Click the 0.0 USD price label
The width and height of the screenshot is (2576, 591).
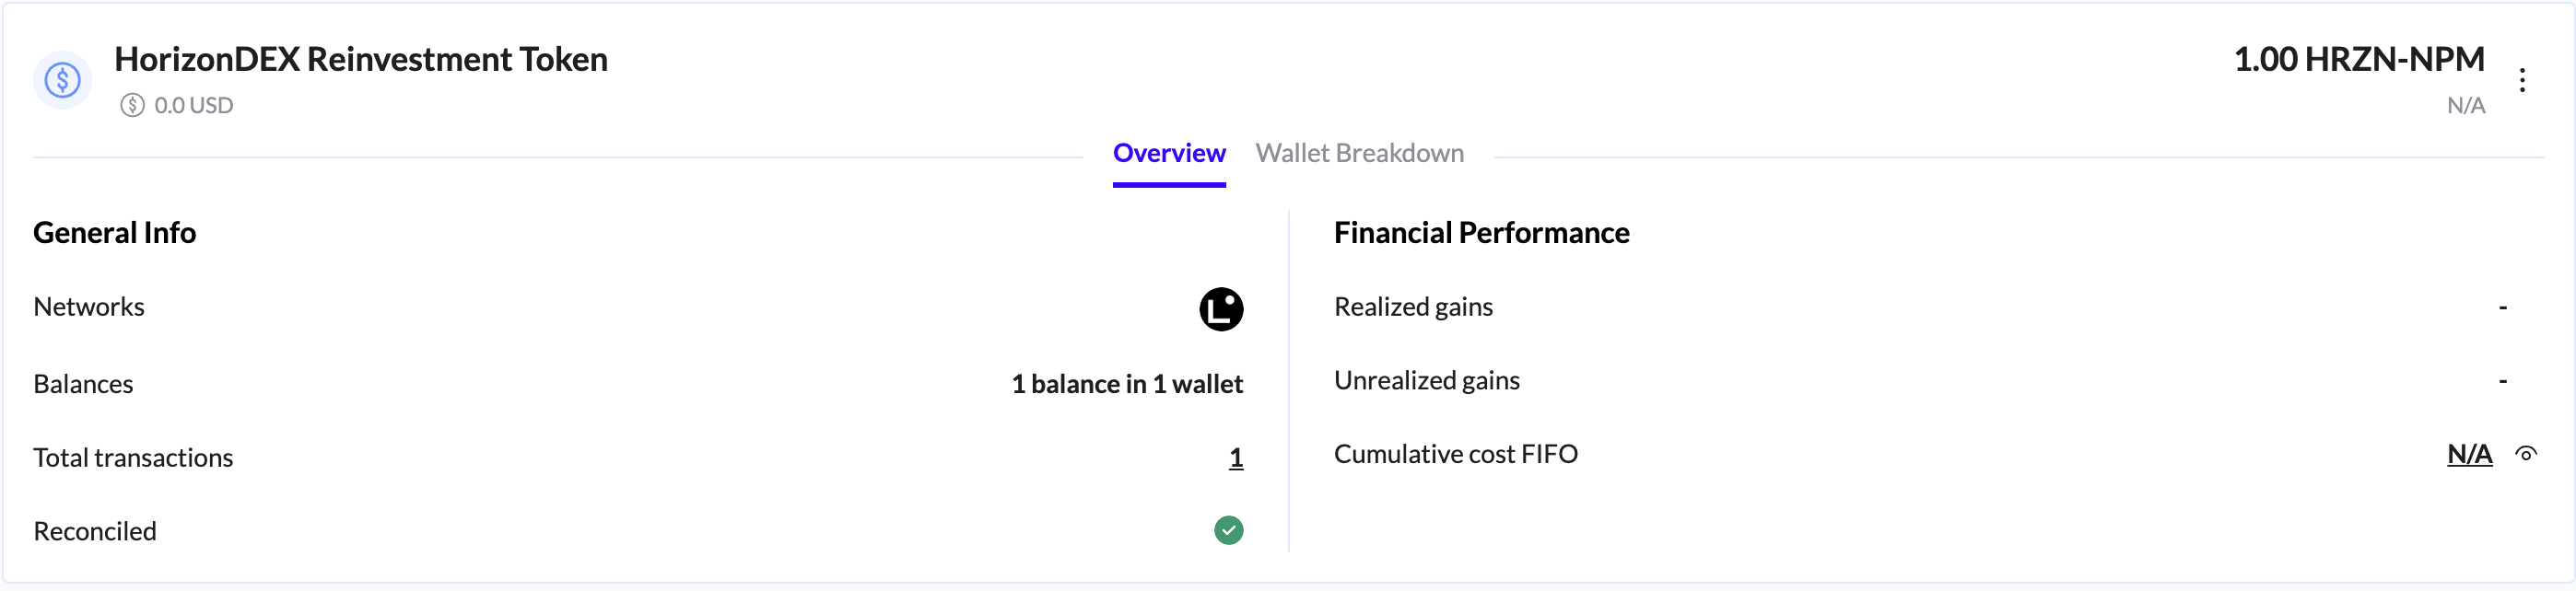(193, 105)
